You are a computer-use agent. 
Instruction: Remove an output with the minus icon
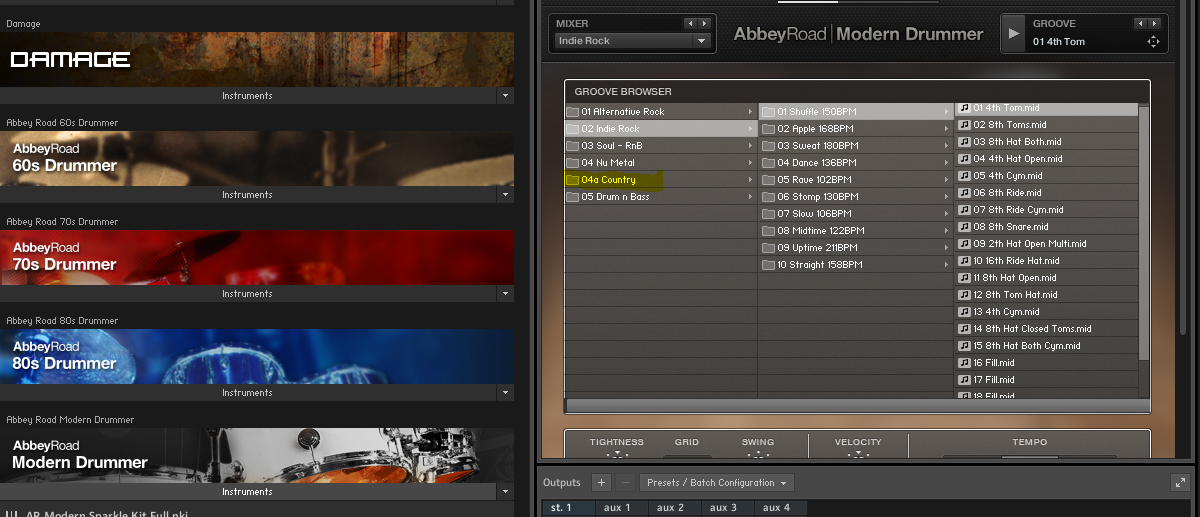pyautogui.click(x=625, y=482)
